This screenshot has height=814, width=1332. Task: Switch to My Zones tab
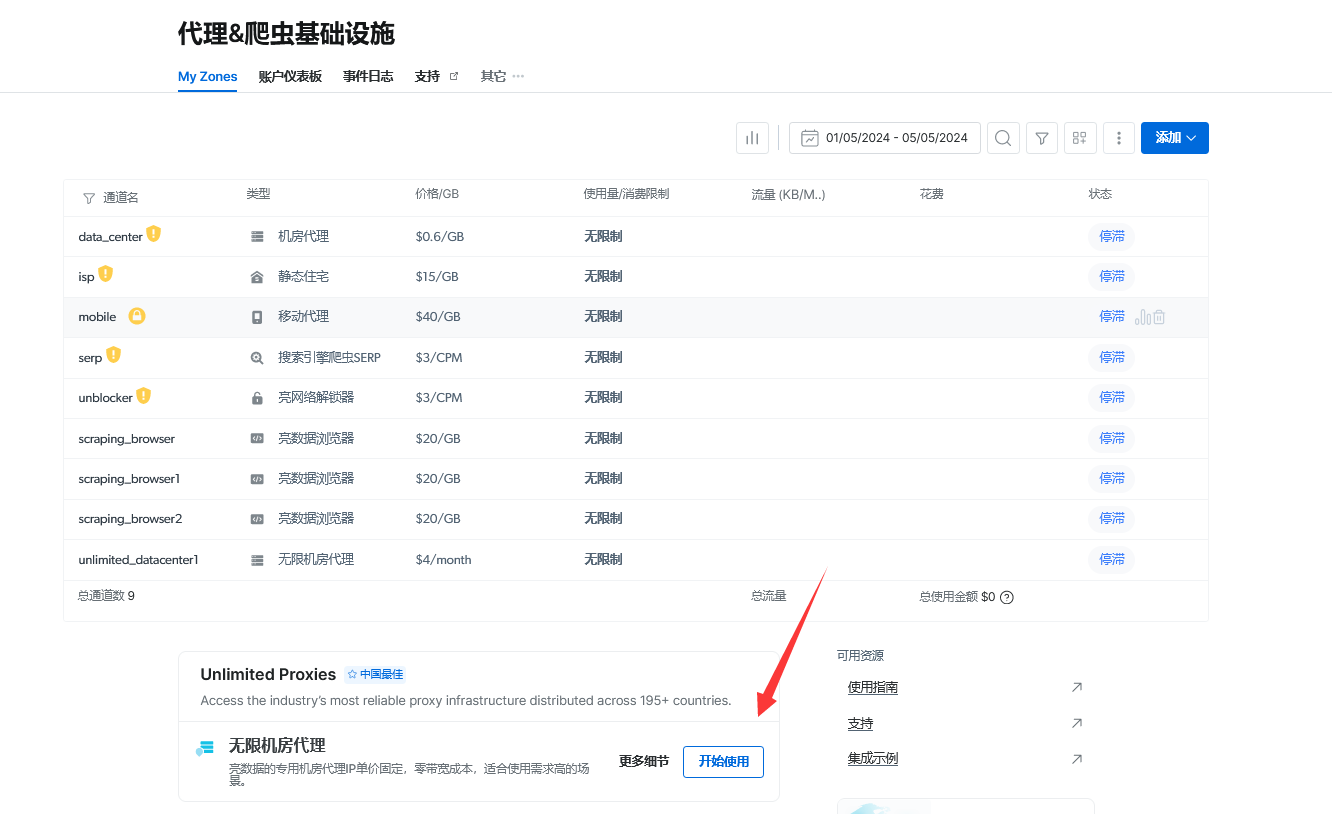208,76
